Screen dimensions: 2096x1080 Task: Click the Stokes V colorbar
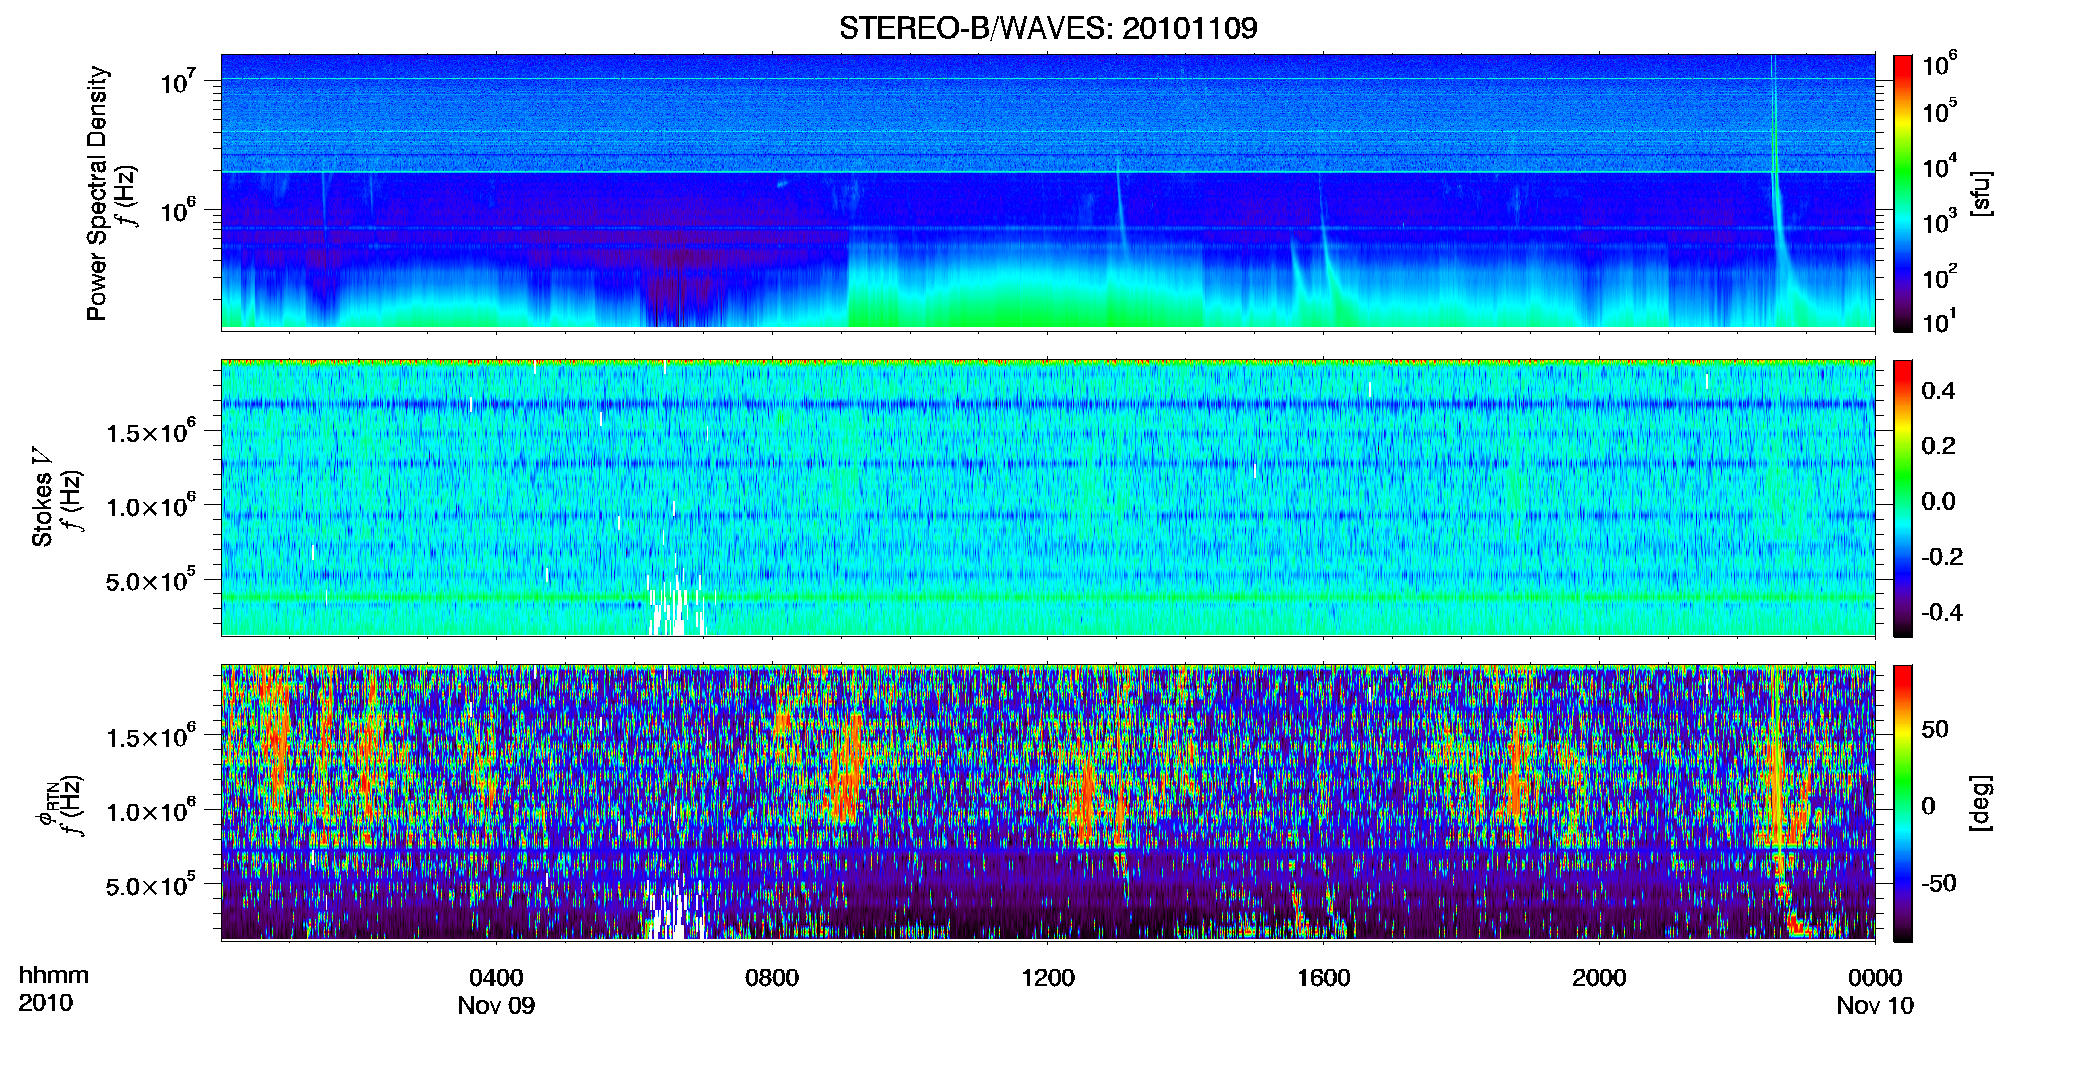pyautogui.click(x=1903, y=498)
